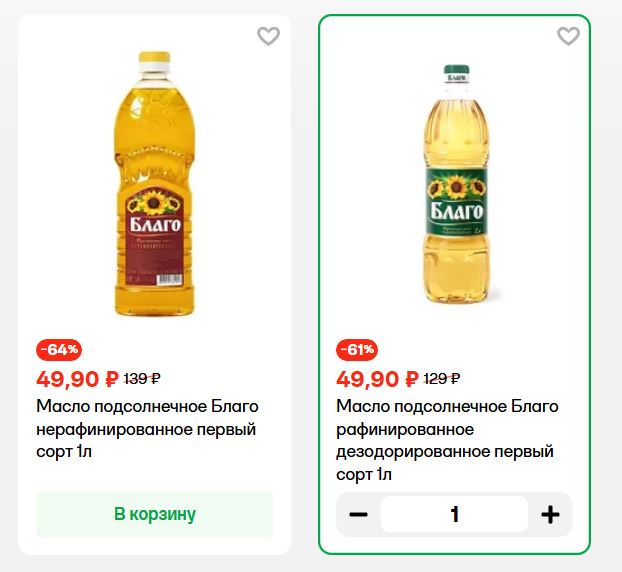The height and width of the screenshot is (572, 622).
Task: Increase refined oil quantity with plus button
Action: pos(550,515)
